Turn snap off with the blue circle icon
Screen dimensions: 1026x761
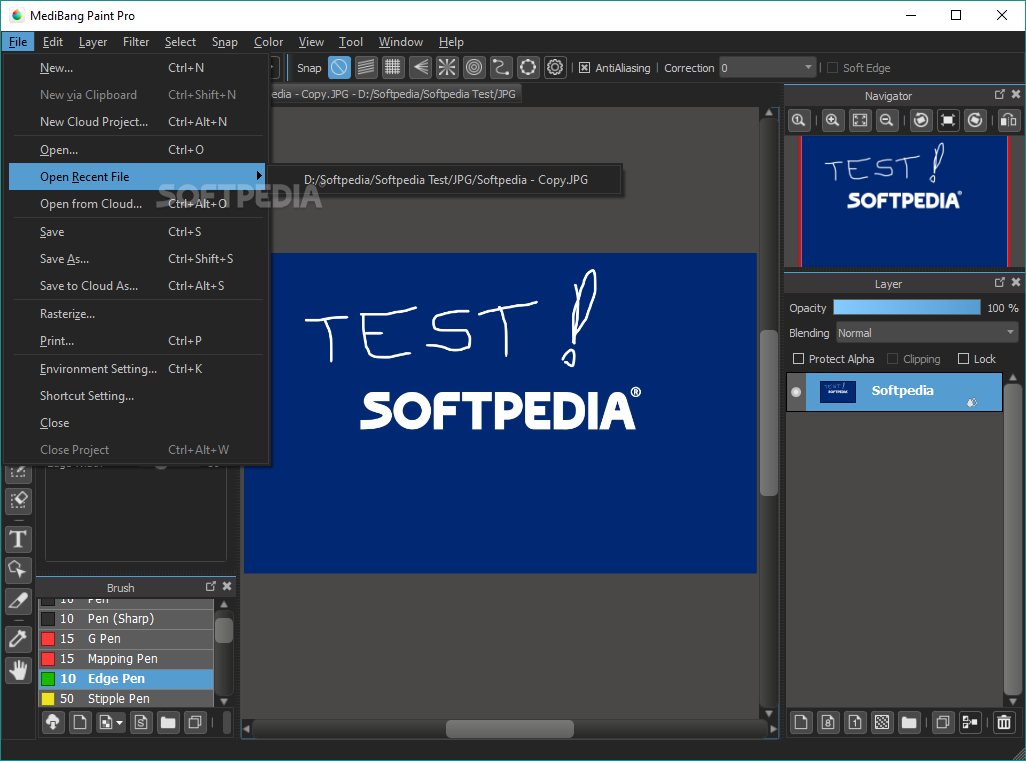339,67
